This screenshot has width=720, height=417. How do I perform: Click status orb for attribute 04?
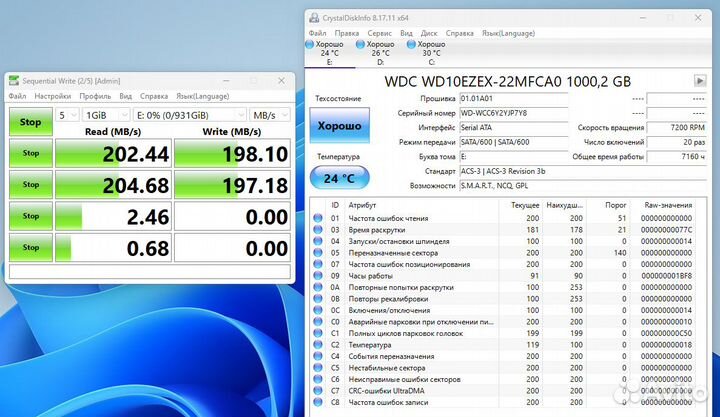click(318, 241)
